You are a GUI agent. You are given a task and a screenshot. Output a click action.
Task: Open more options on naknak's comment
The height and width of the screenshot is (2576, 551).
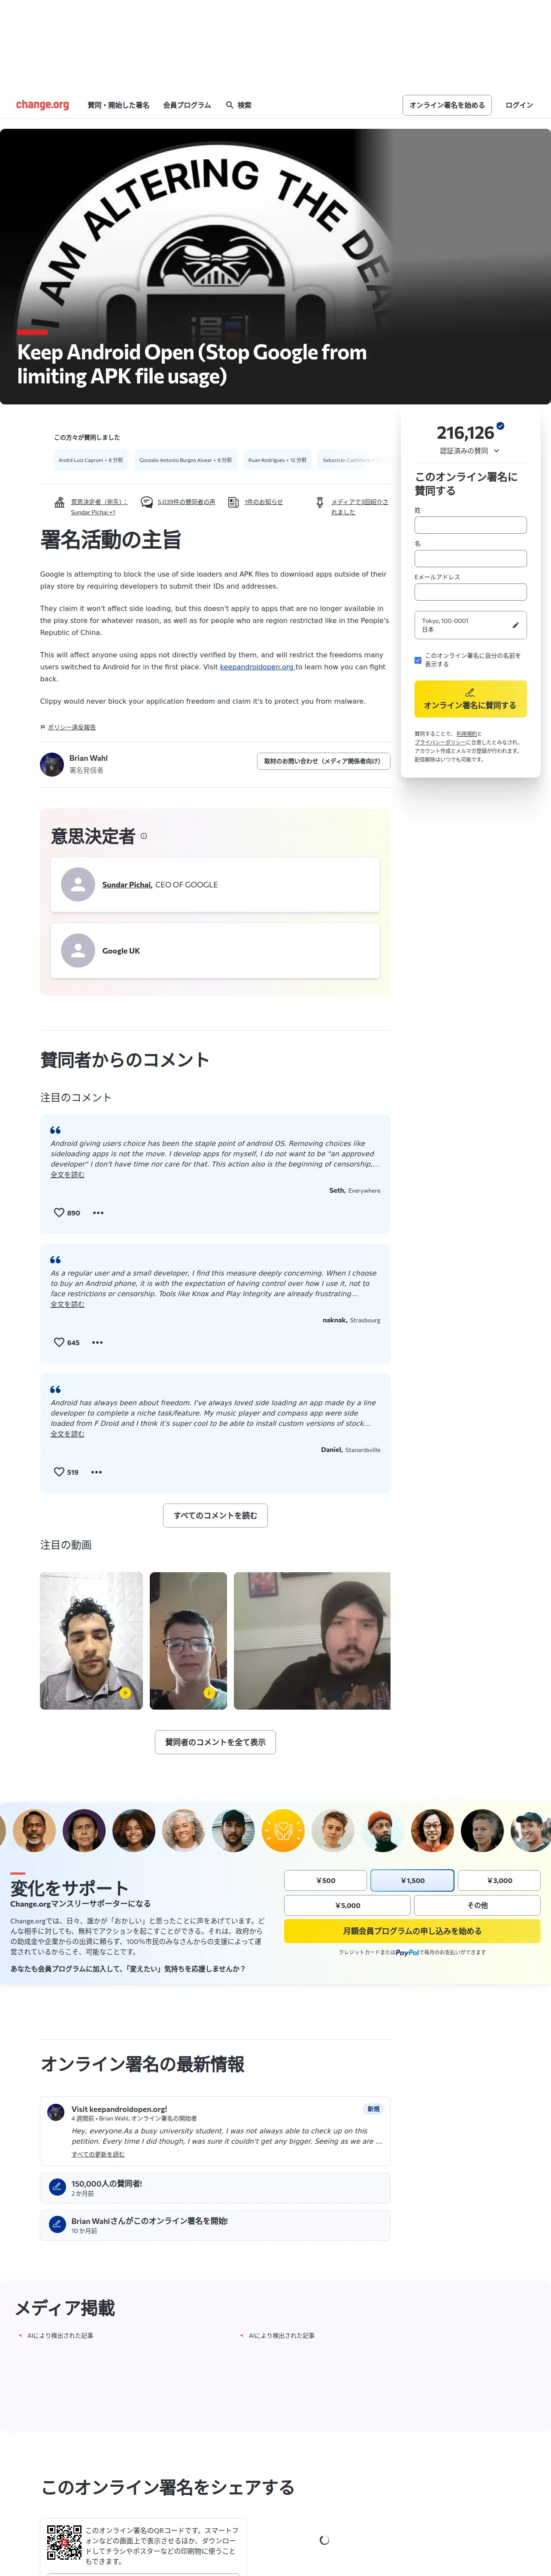coord(97,1342)
